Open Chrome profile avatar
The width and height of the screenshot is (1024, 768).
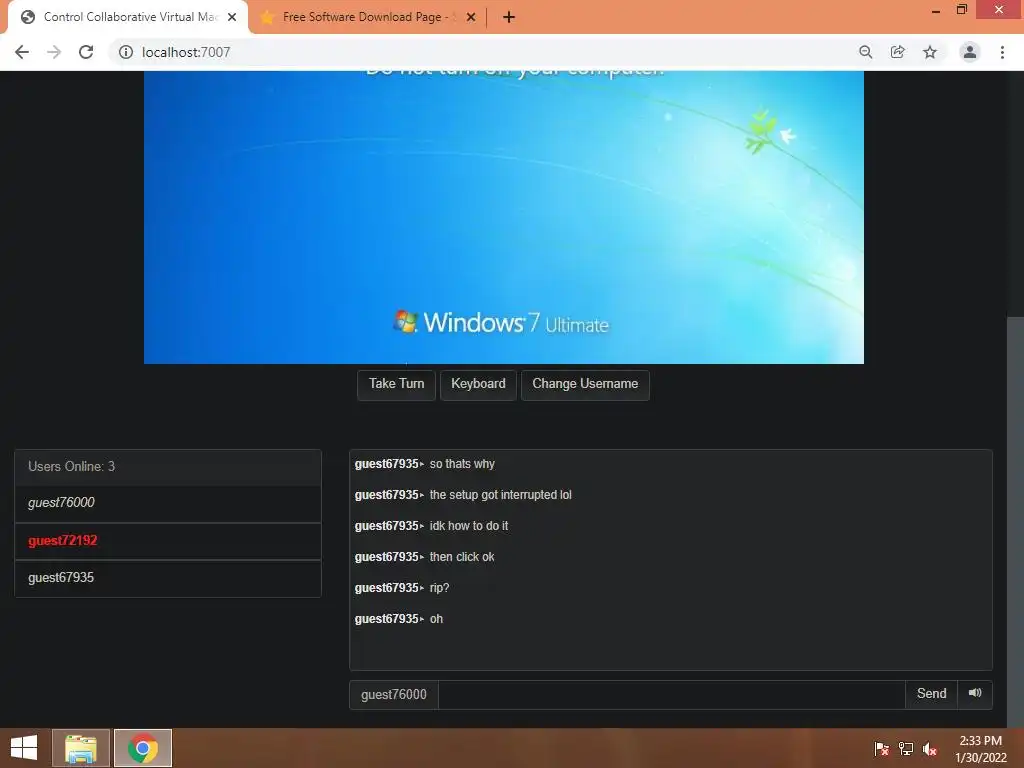pyautogui.click(x=970, y=52)
